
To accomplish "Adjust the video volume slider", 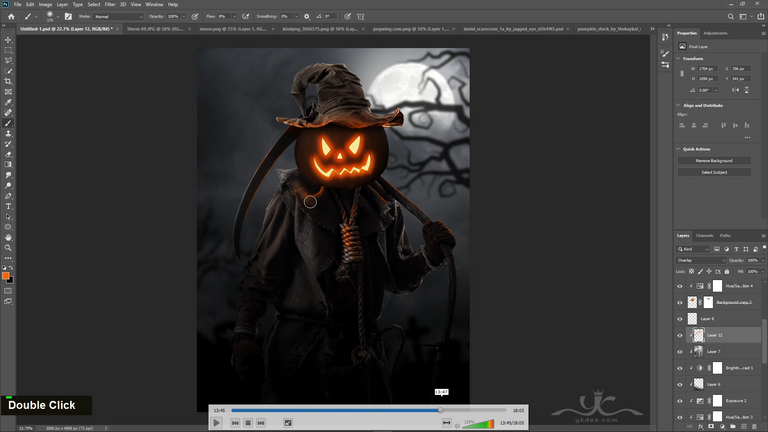I will click(x=479, y=424).
